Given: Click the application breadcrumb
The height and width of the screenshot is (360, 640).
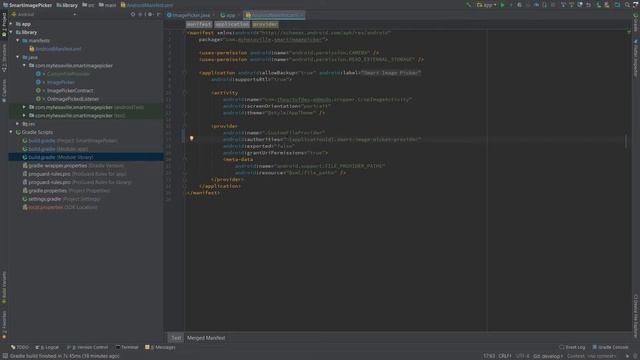Looking at the screenshot, I should click(x=232, y=24).
